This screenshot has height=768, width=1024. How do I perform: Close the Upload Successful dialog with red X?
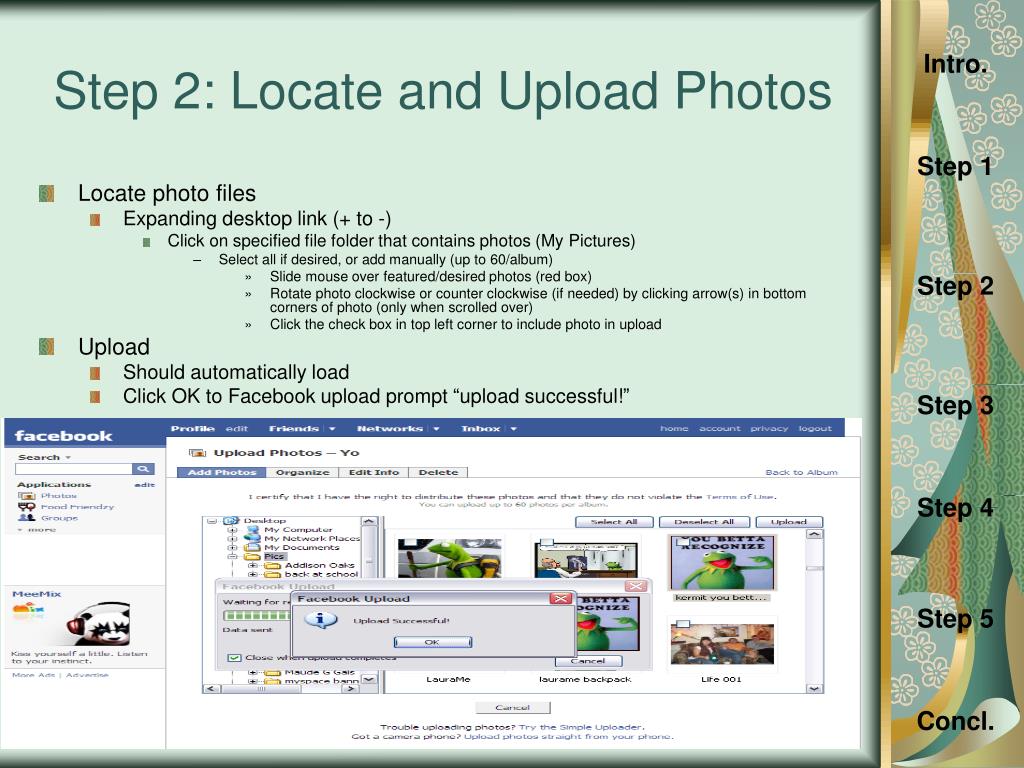(x=560, y=598)
